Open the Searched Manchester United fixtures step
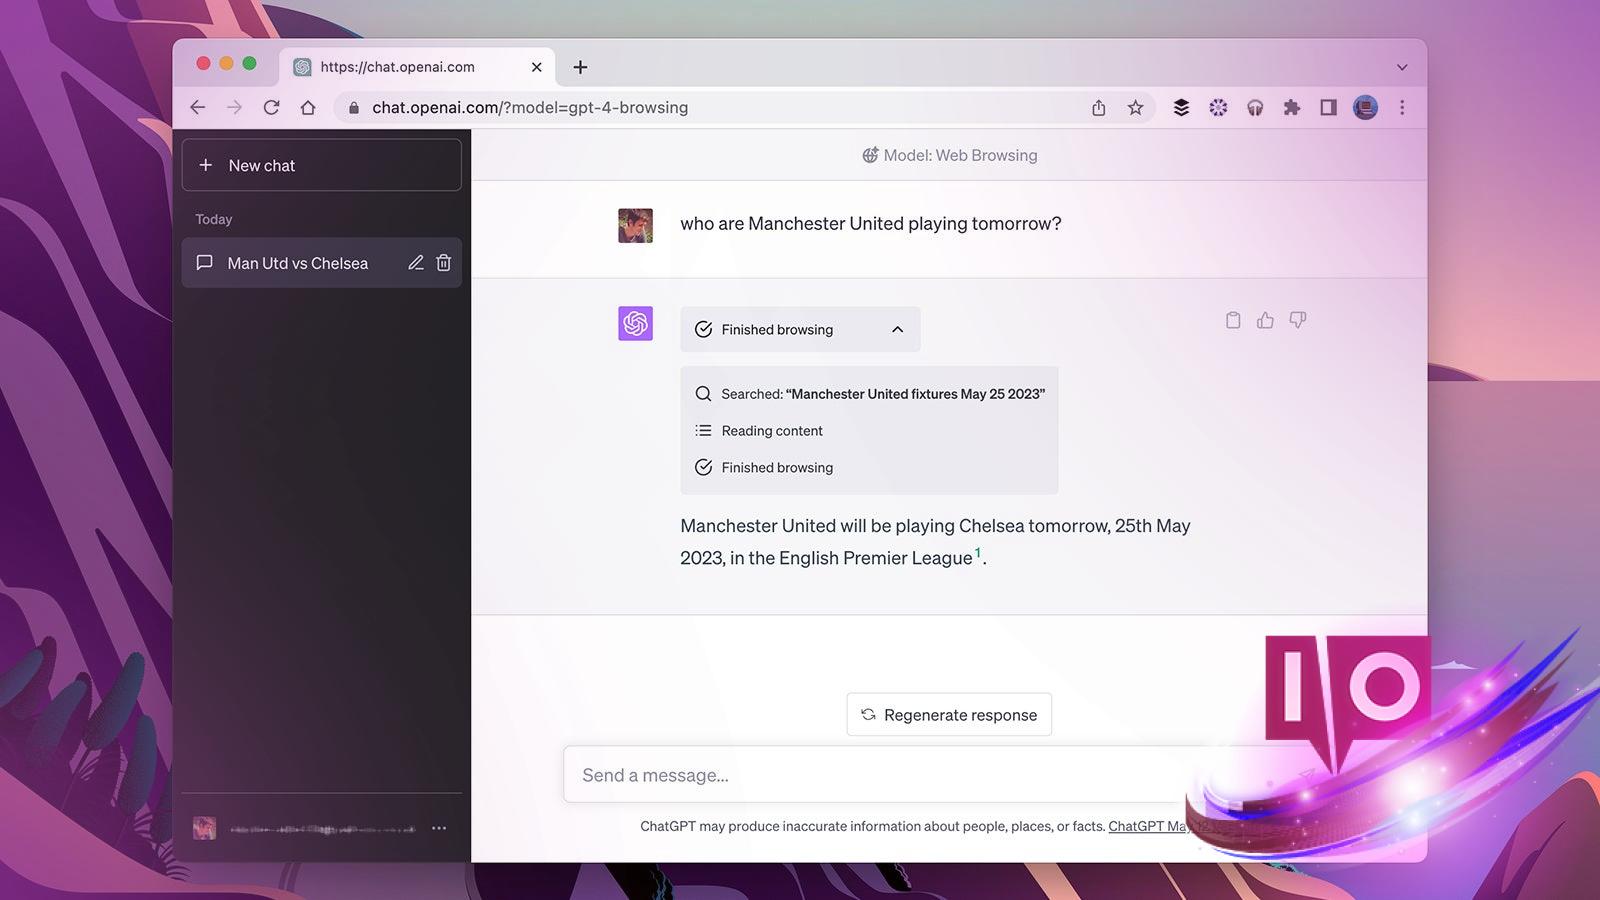Screen dimensions: 1600x900 pyautogui.click(x=870, y=394)
